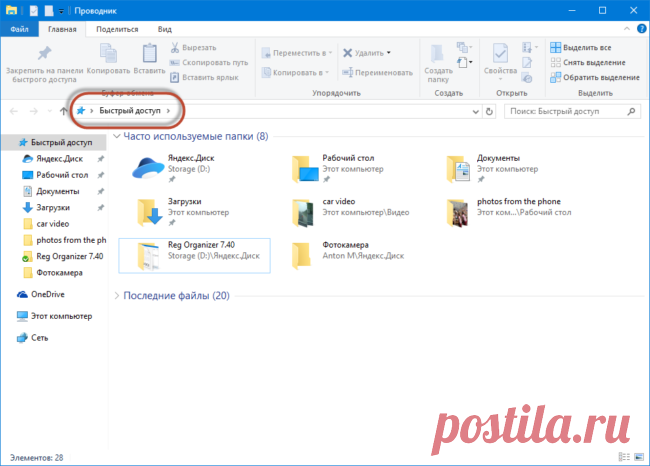The height and width of the screenshot is (466, 650).
Task: Click the Журнал history icon in Открыть
Action: coord(527,78)
